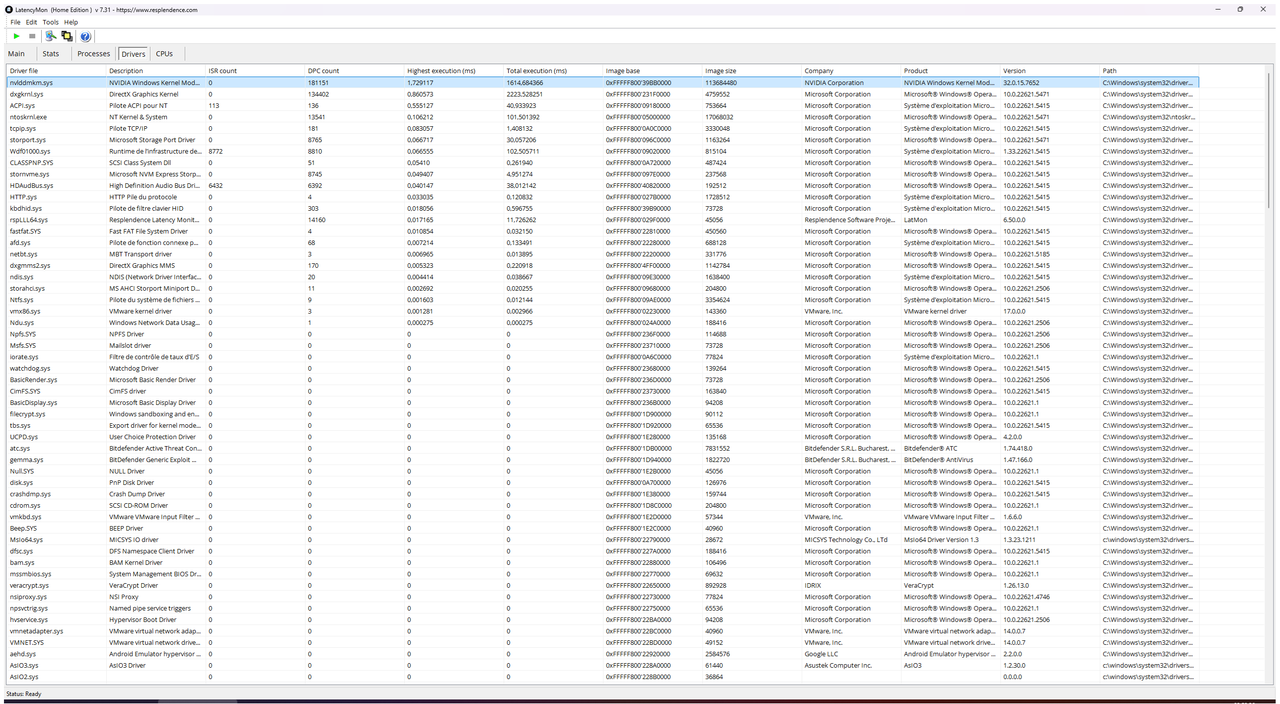
Task: Select the Ntfs.sys driver row
Action: tap(602, 300)
